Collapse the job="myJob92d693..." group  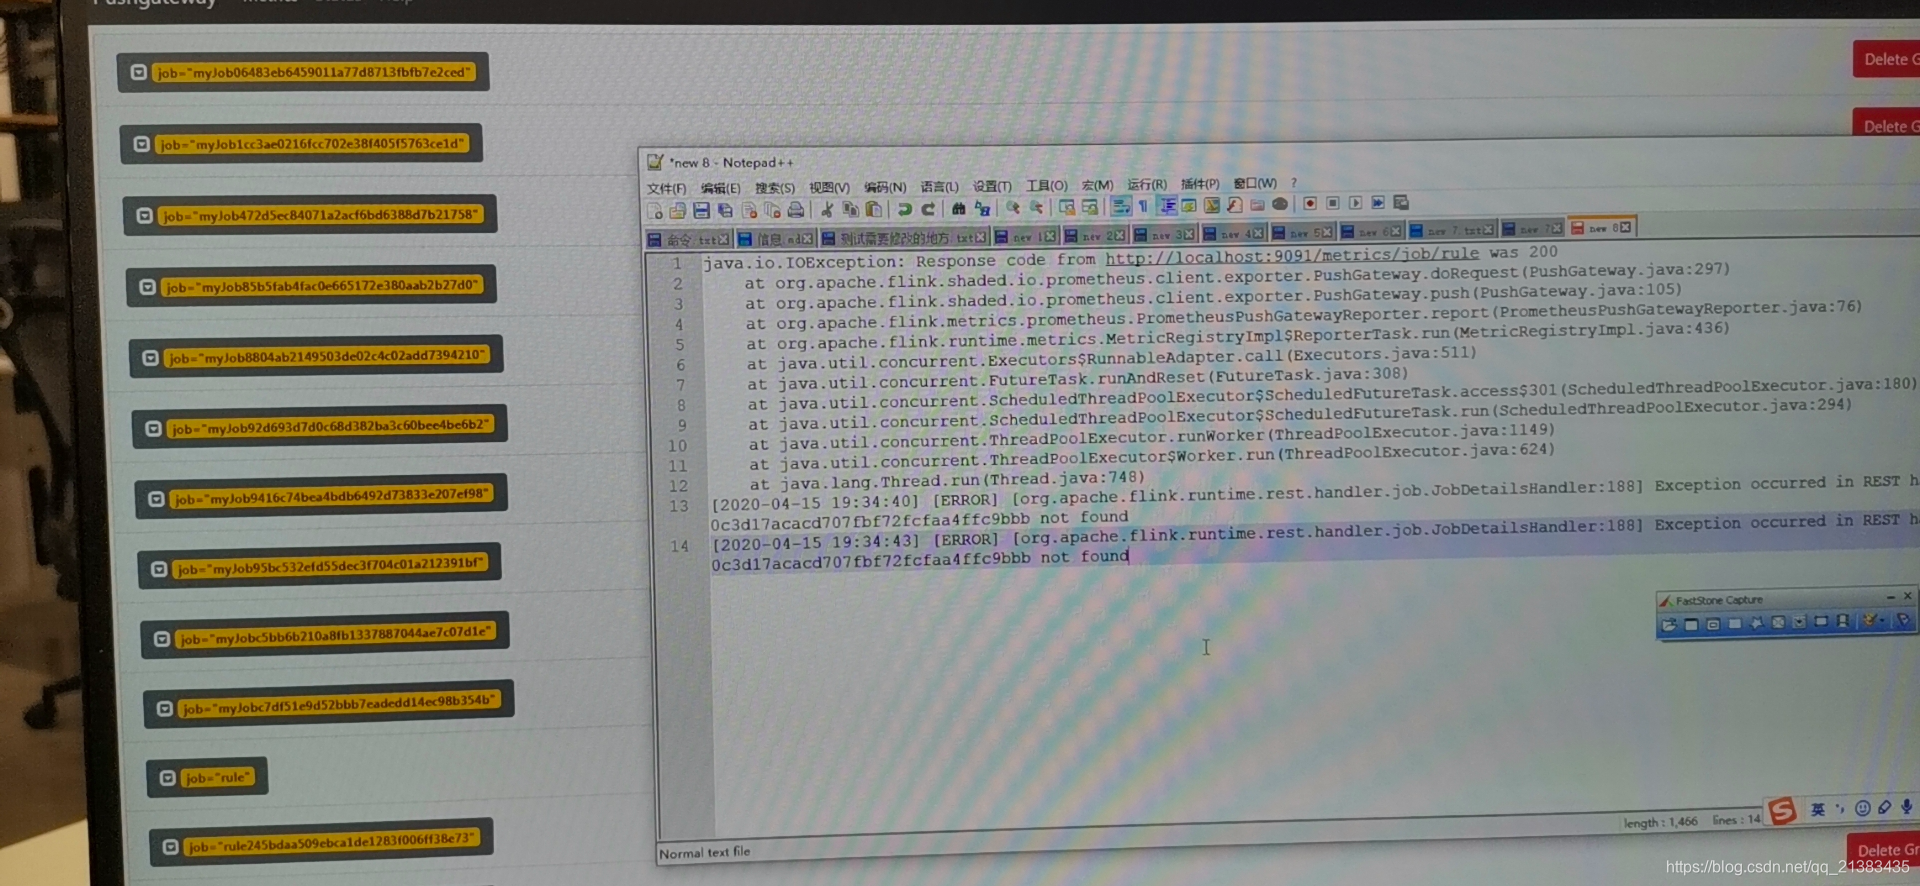click(153, 428)
